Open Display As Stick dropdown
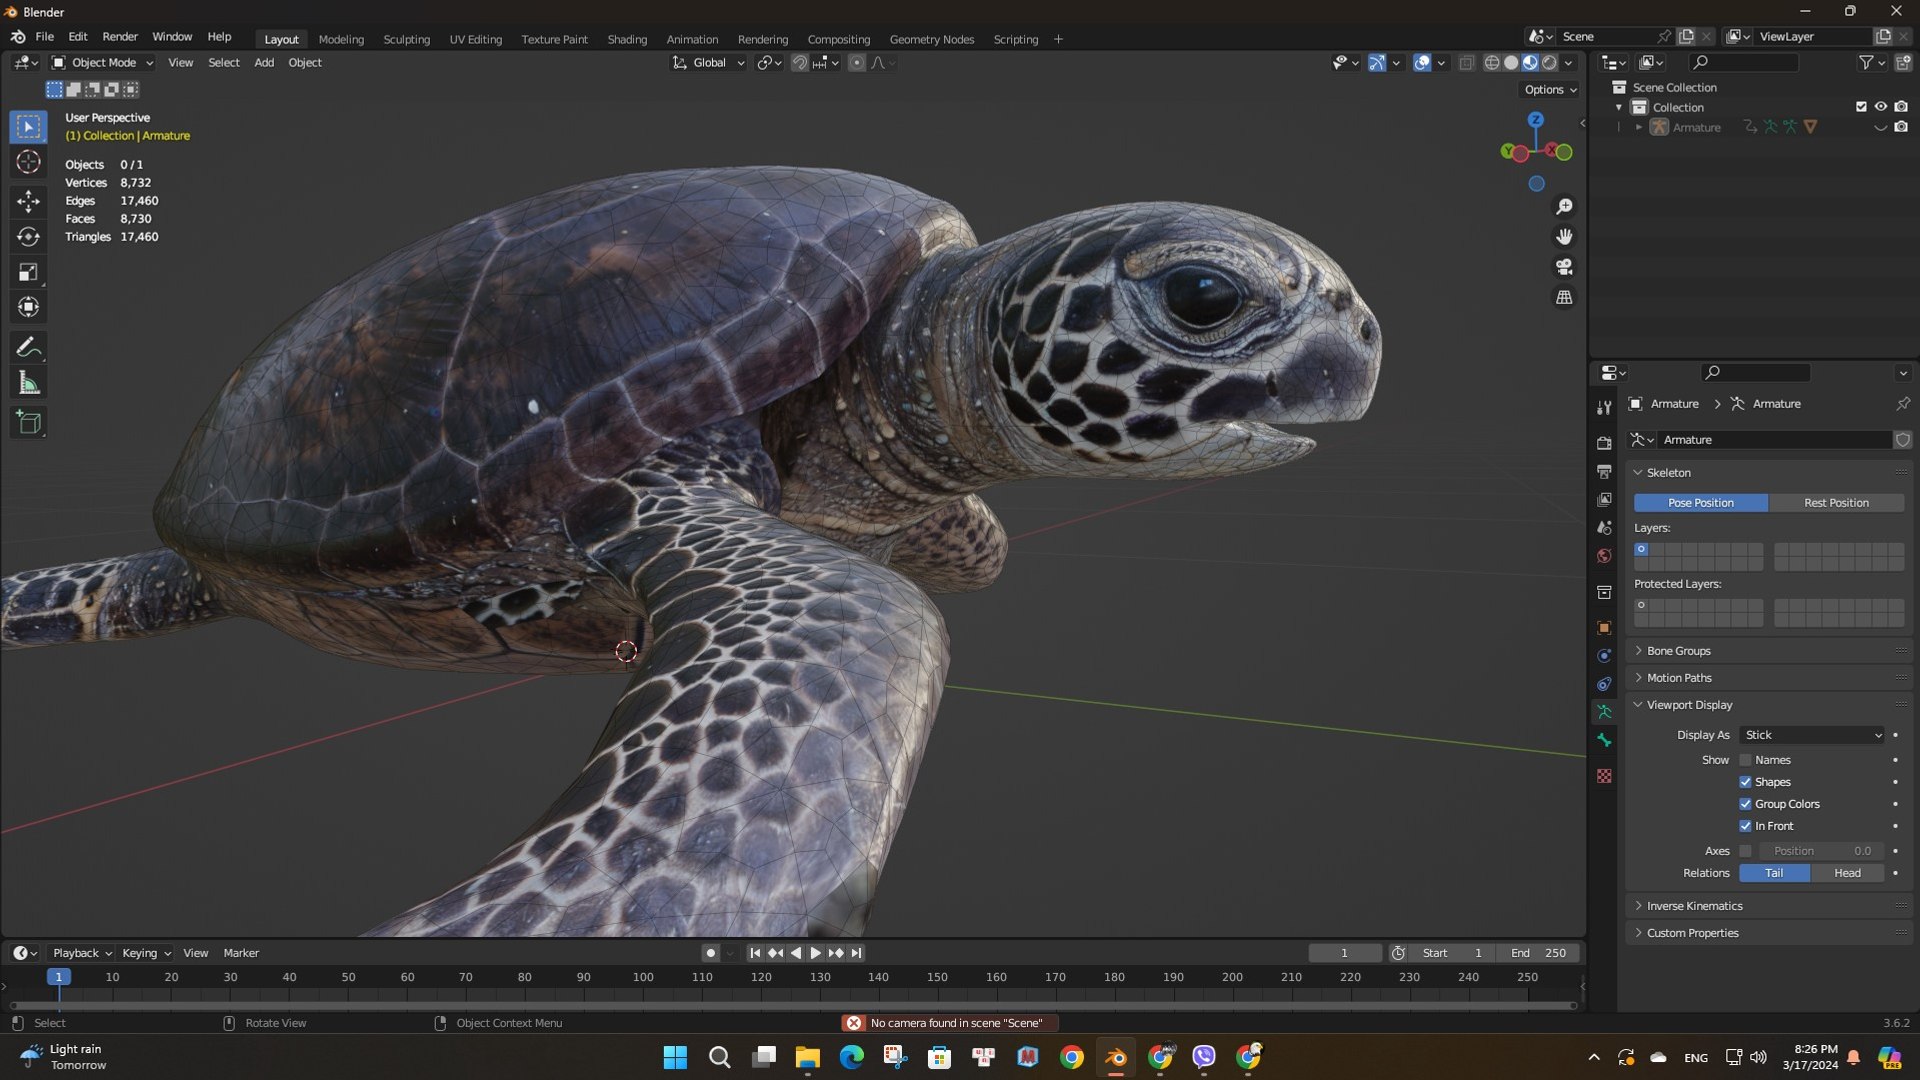Image resolution: width=1920 pixels, height=1080 pixels. point(1812,735)
